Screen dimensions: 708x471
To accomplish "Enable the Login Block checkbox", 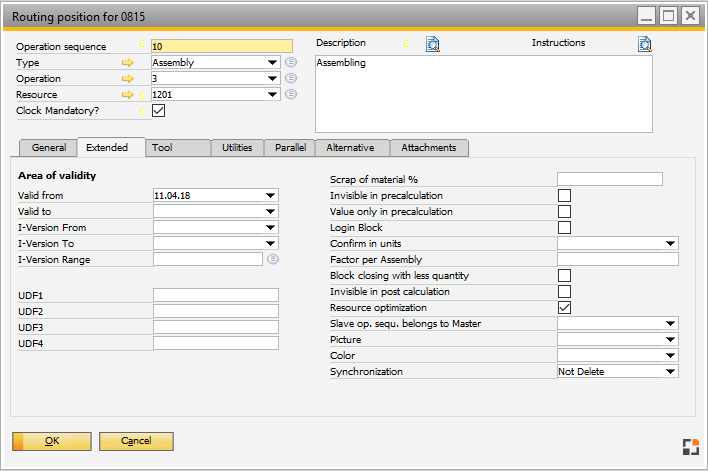I will [x=564, y=228].
